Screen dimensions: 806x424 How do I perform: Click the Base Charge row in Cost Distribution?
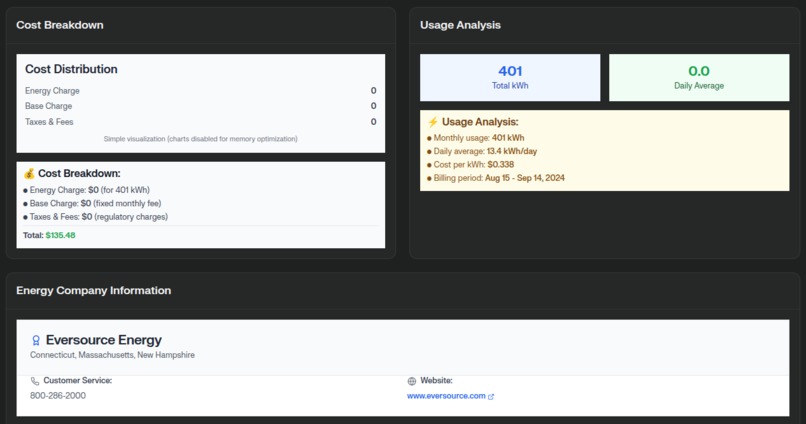click(200, 106)
